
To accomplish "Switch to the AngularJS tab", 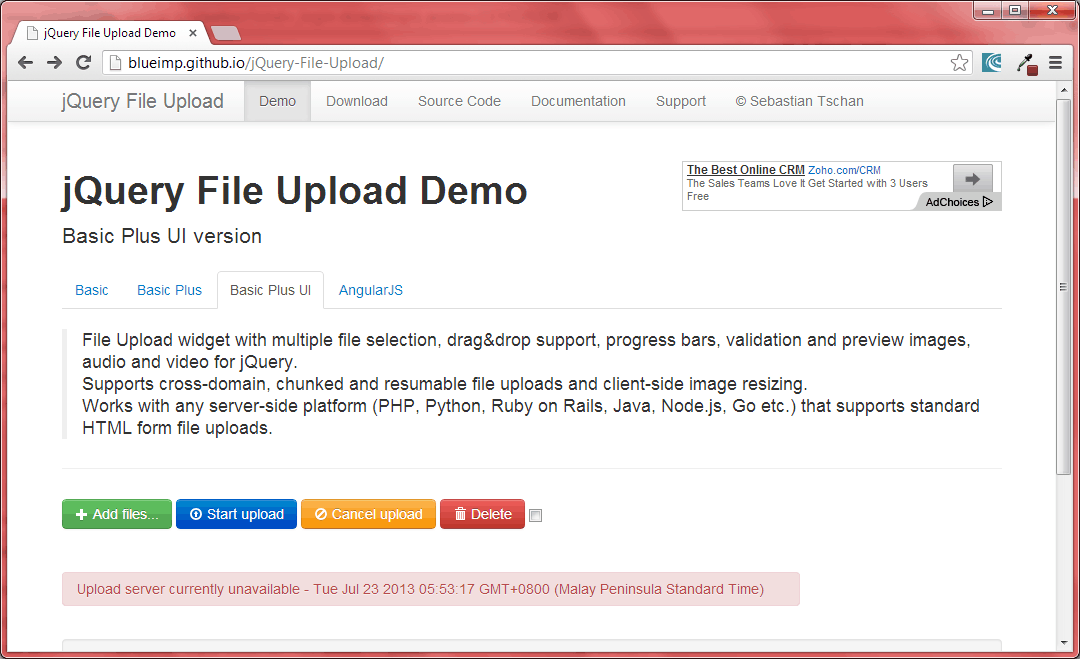I will coord(371,290).
